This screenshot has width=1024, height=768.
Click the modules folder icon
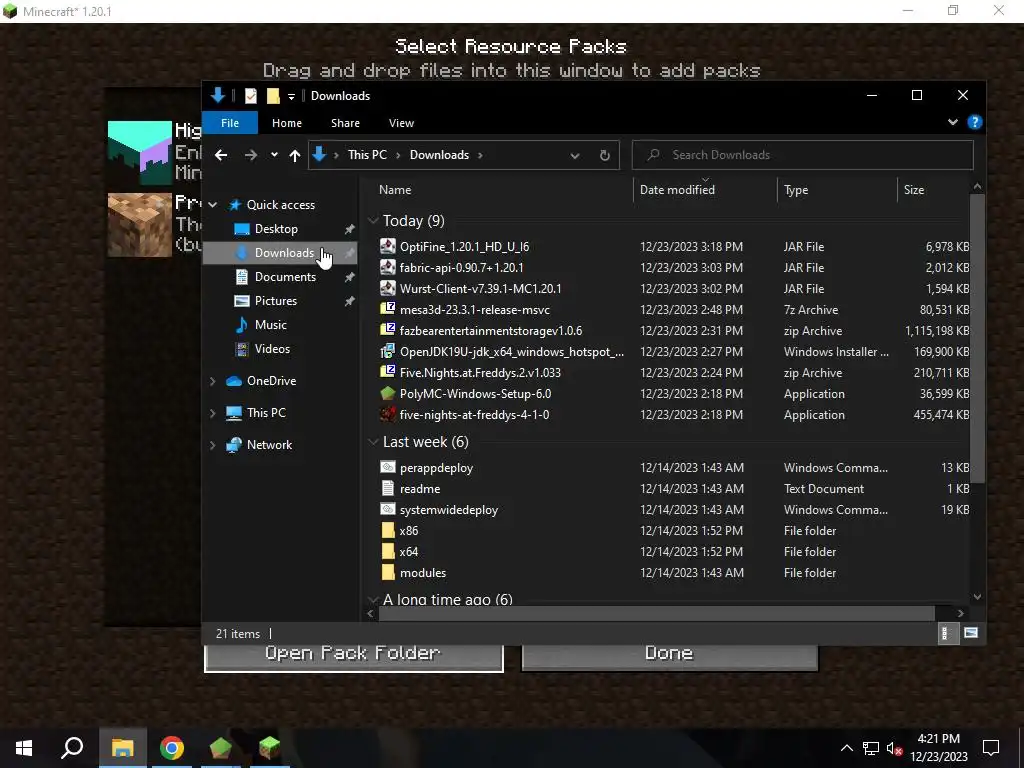coord(388,572)
